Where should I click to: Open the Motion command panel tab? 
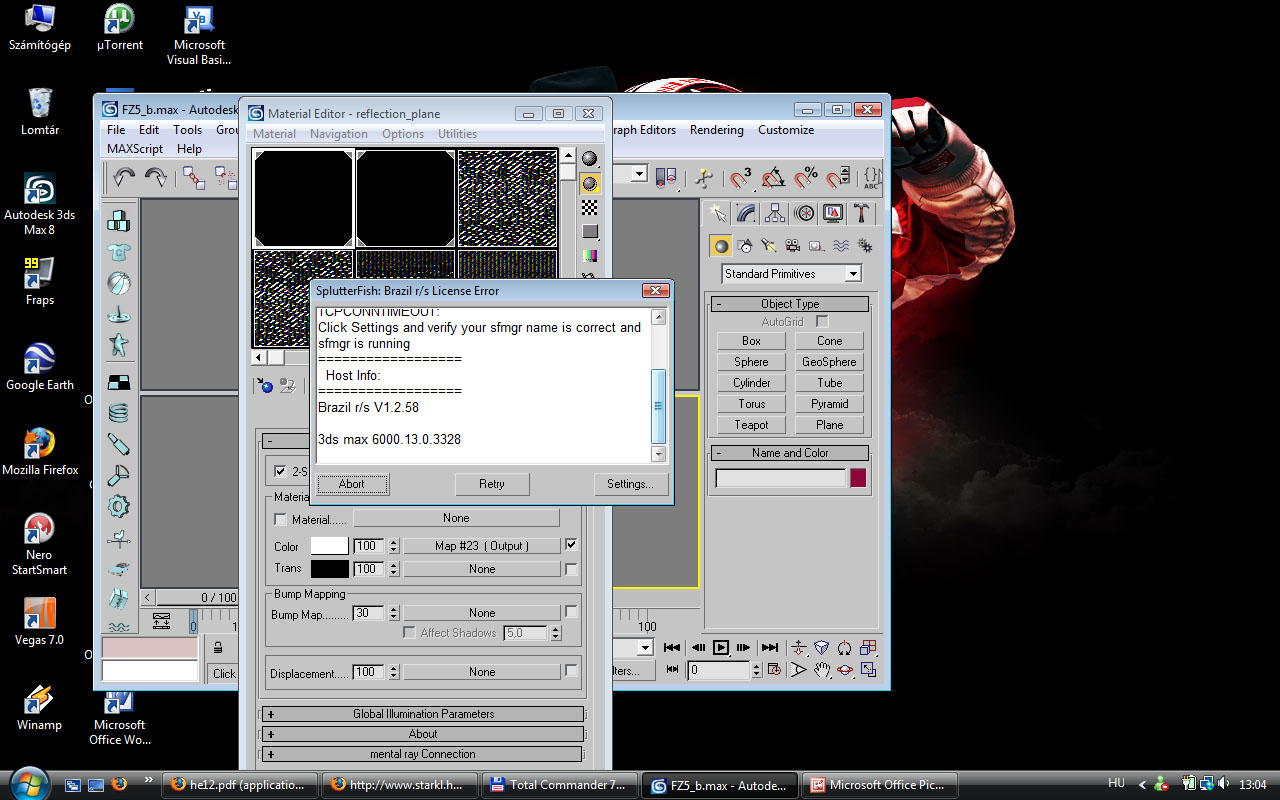pyautogui.click(x=804, y=213)
